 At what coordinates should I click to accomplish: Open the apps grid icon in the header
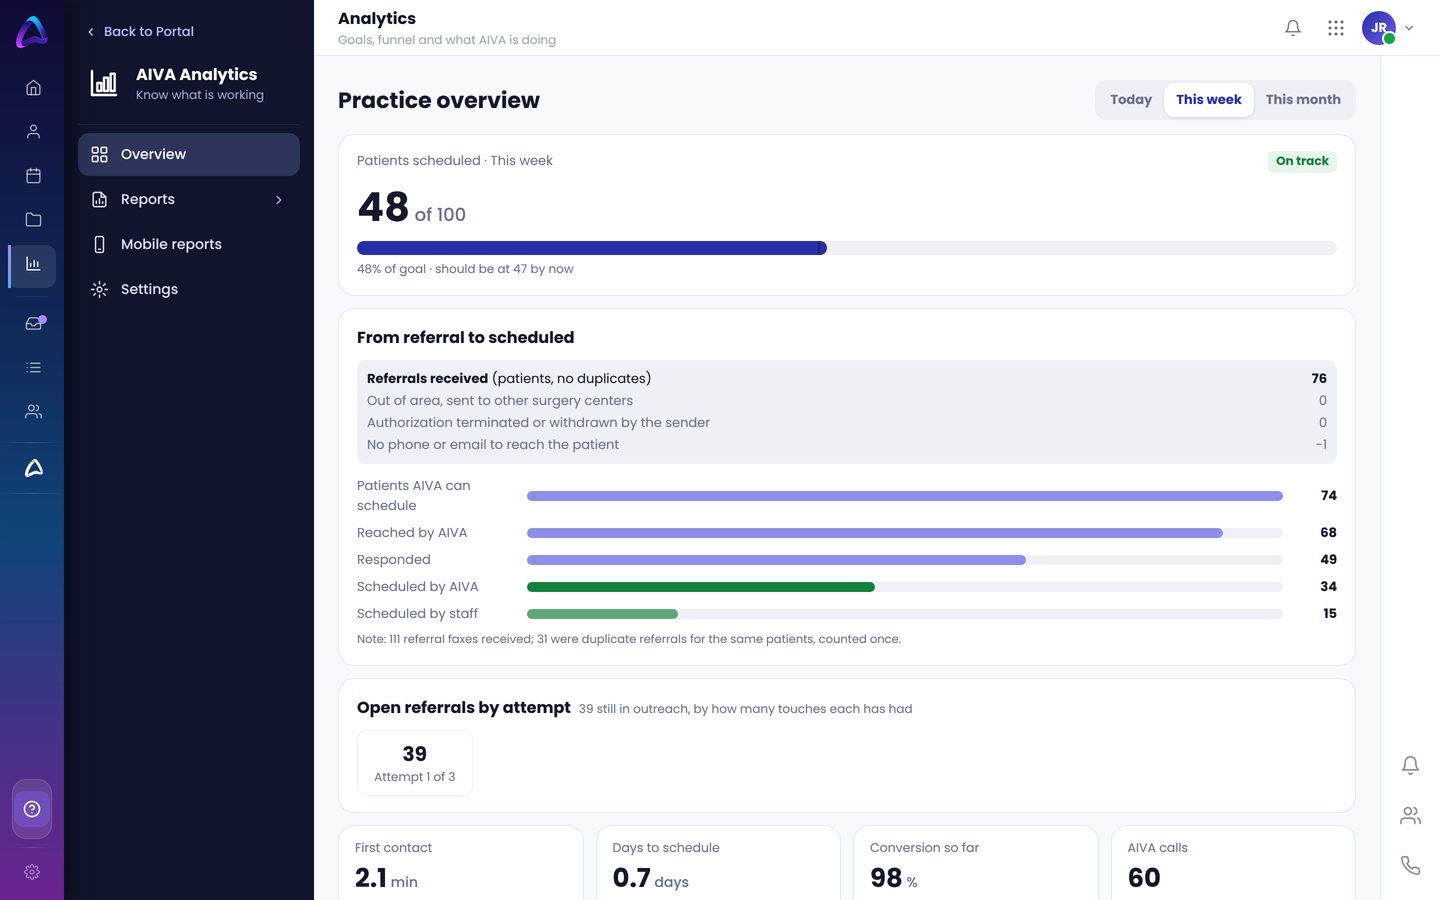(1336, 28)
